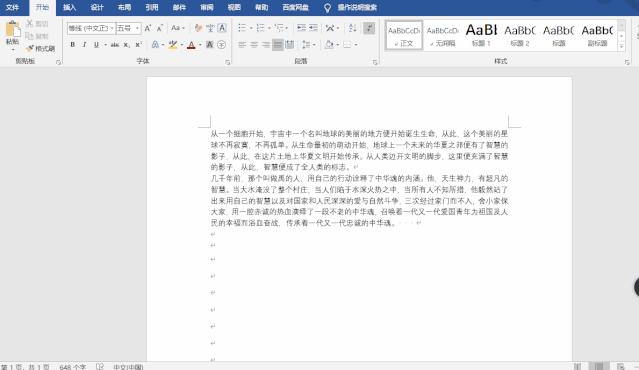This screenshot has height=370, width=639.
Task: Clear all formatting with eraser icon
Action: [x=198, y=28]
